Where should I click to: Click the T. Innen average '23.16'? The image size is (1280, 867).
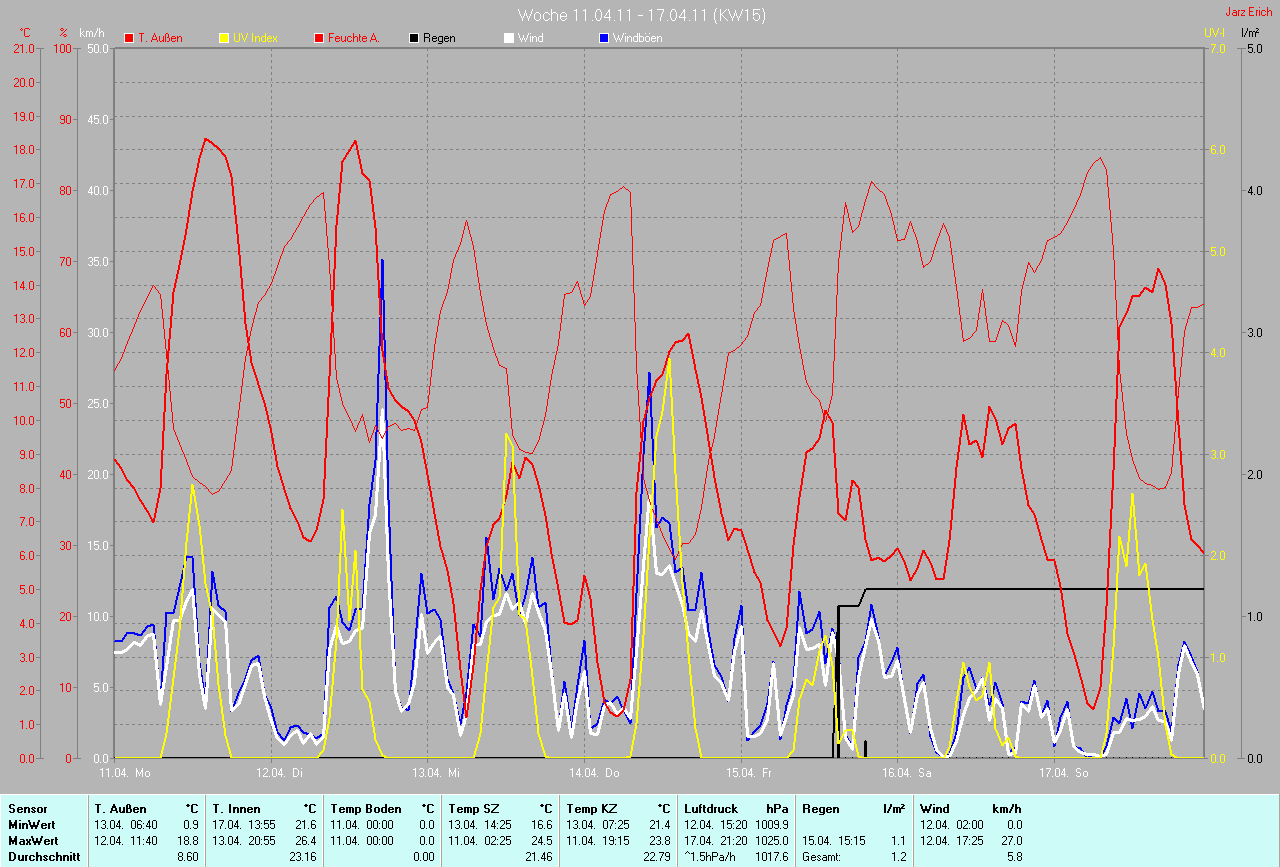tap(303, 857)
